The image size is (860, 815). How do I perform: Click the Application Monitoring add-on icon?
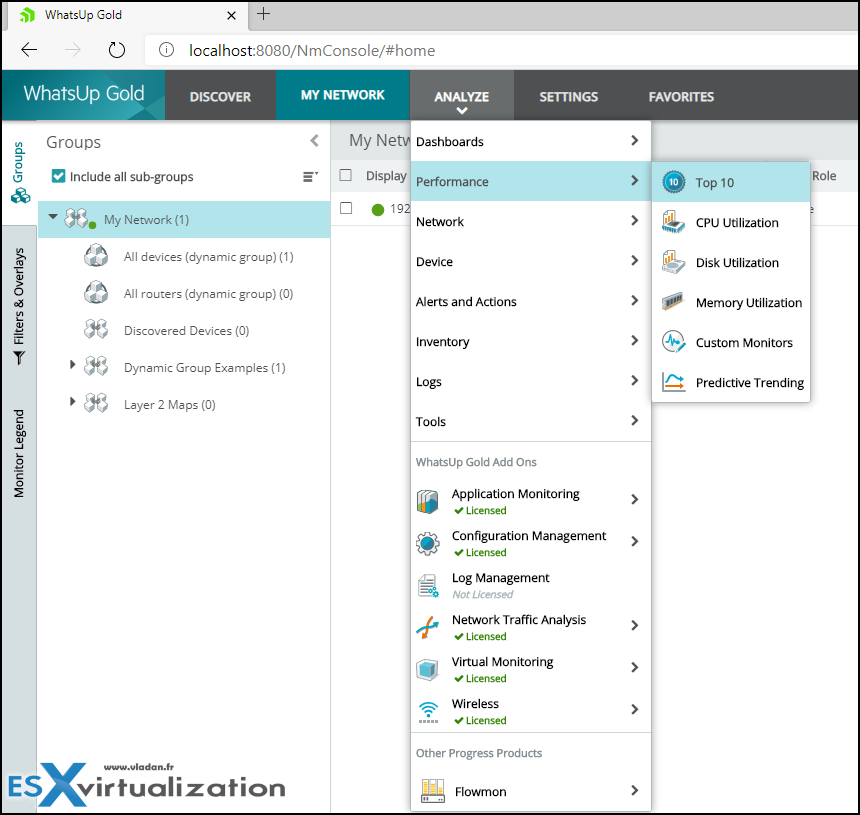[x=428, y=501]
